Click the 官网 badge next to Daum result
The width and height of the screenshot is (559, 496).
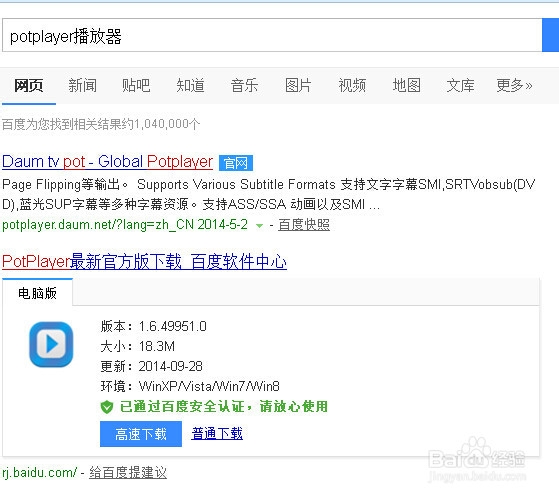pos(236,163)
